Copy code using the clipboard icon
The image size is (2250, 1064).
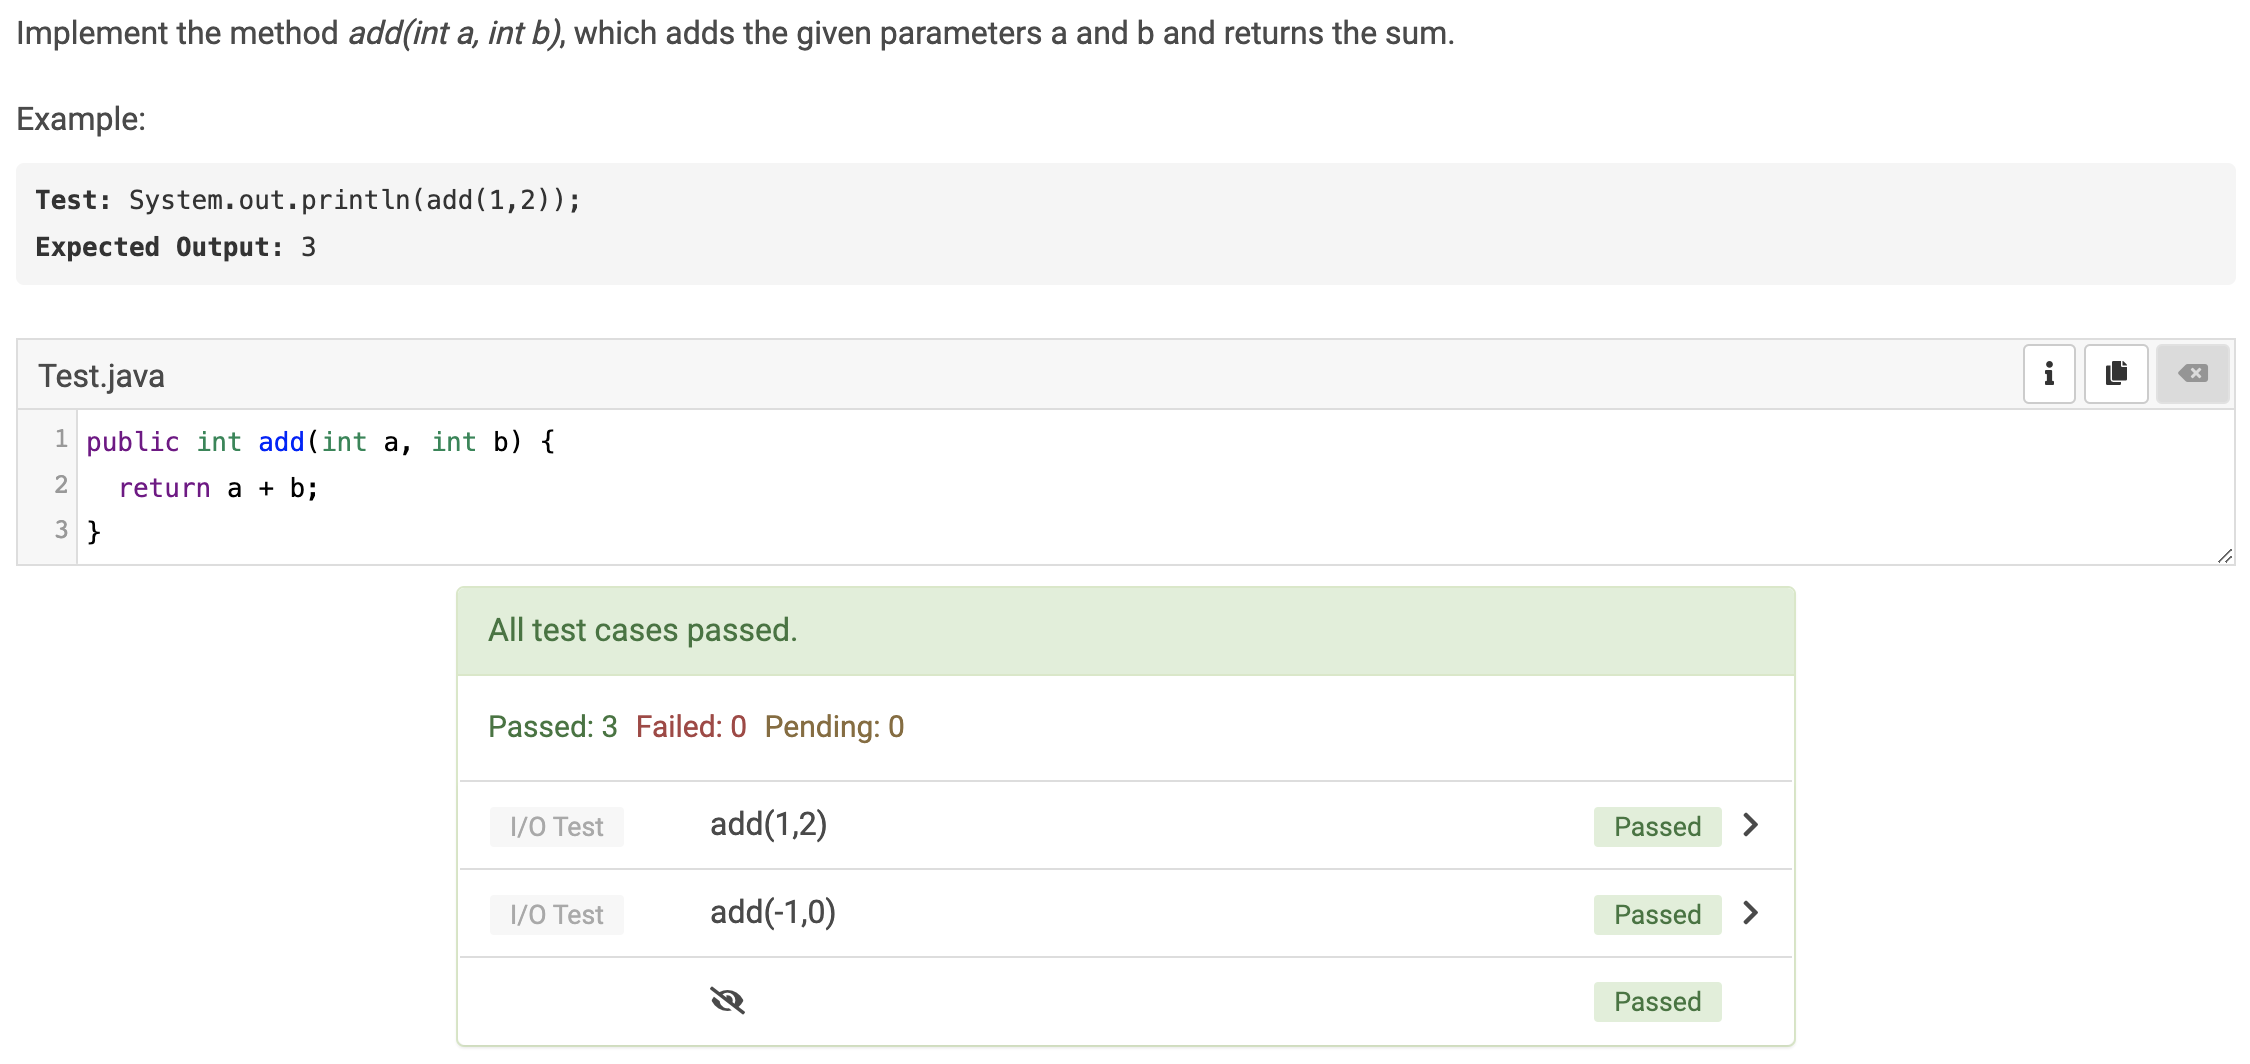click(x=2116, y=374)
